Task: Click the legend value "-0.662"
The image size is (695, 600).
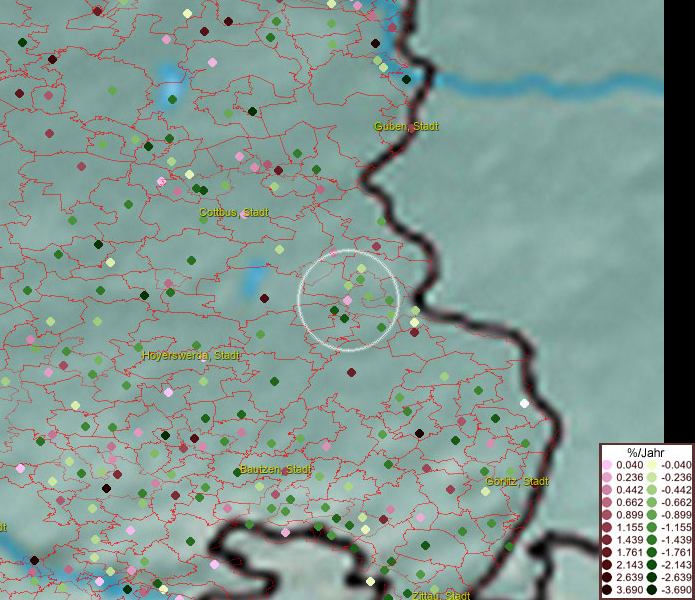Action: [676, 503]
